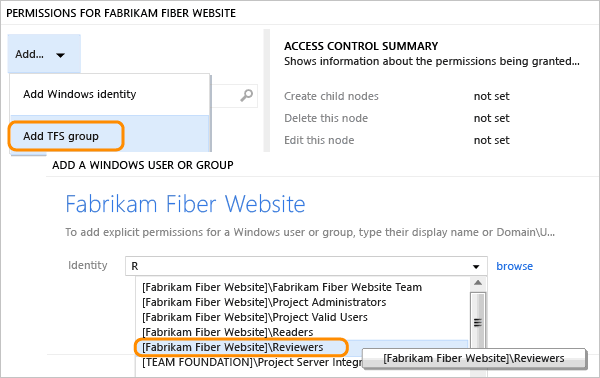Open the browse link
Screen dimensions: 600x378
pos(514,266)
